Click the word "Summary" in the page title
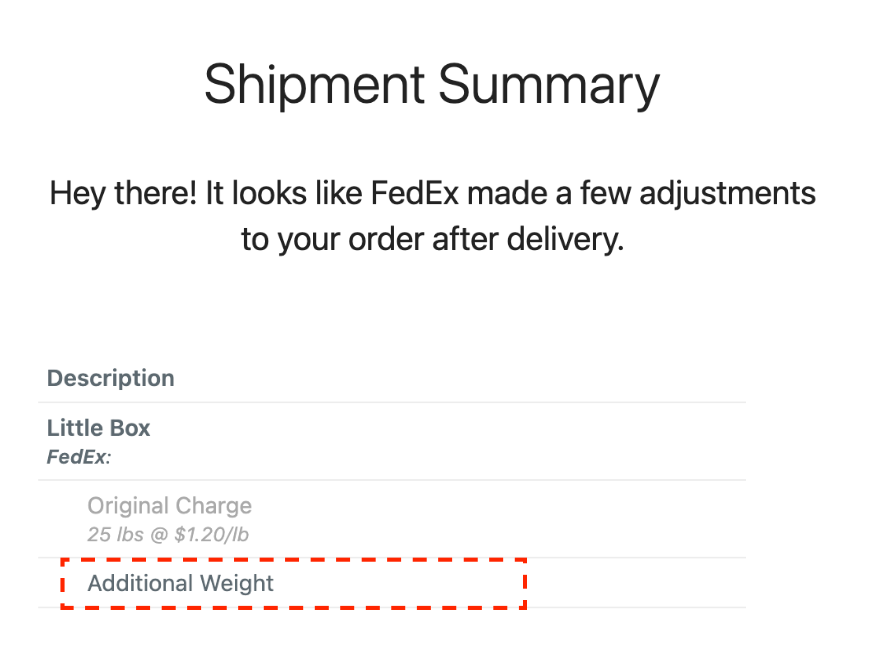896x656 pixels. click(x=549, y=84)
